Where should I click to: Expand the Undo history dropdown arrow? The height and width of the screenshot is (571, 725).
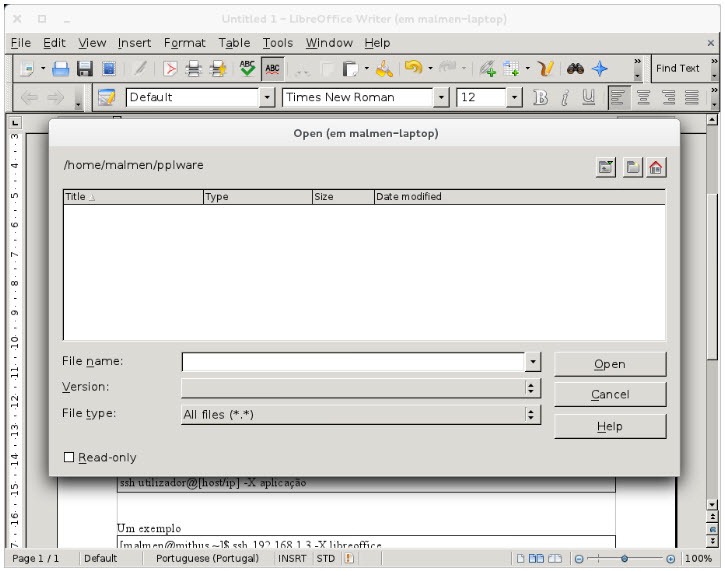[x=430, y=68]
